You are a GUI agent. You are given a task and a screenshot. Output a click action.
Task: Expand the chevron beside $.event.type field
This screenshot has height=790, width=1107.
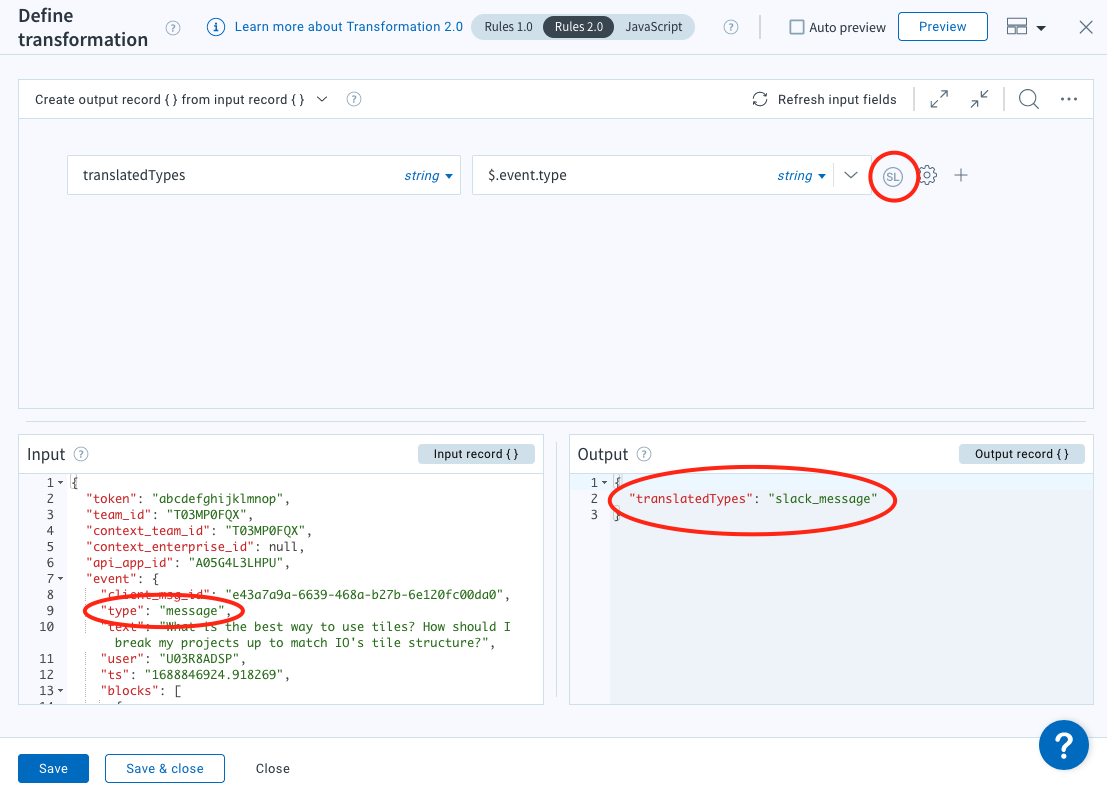click(851, 174)
